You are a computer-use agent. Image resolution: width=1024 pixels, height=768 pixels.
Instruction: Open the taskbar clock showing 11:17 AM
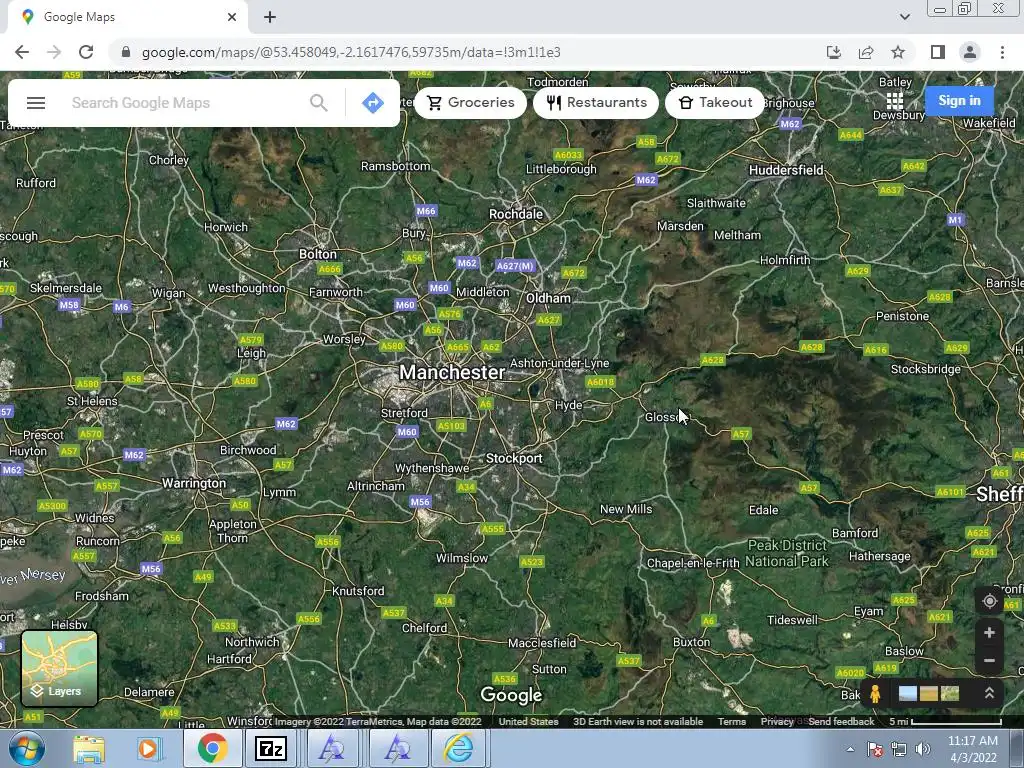[x=972, y=749]
